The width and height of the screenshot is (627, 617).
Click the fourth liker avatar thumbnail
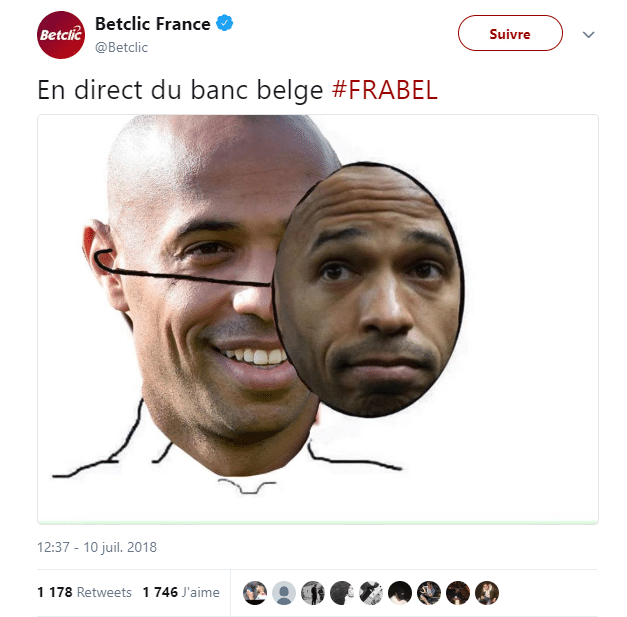click(342, 593)
